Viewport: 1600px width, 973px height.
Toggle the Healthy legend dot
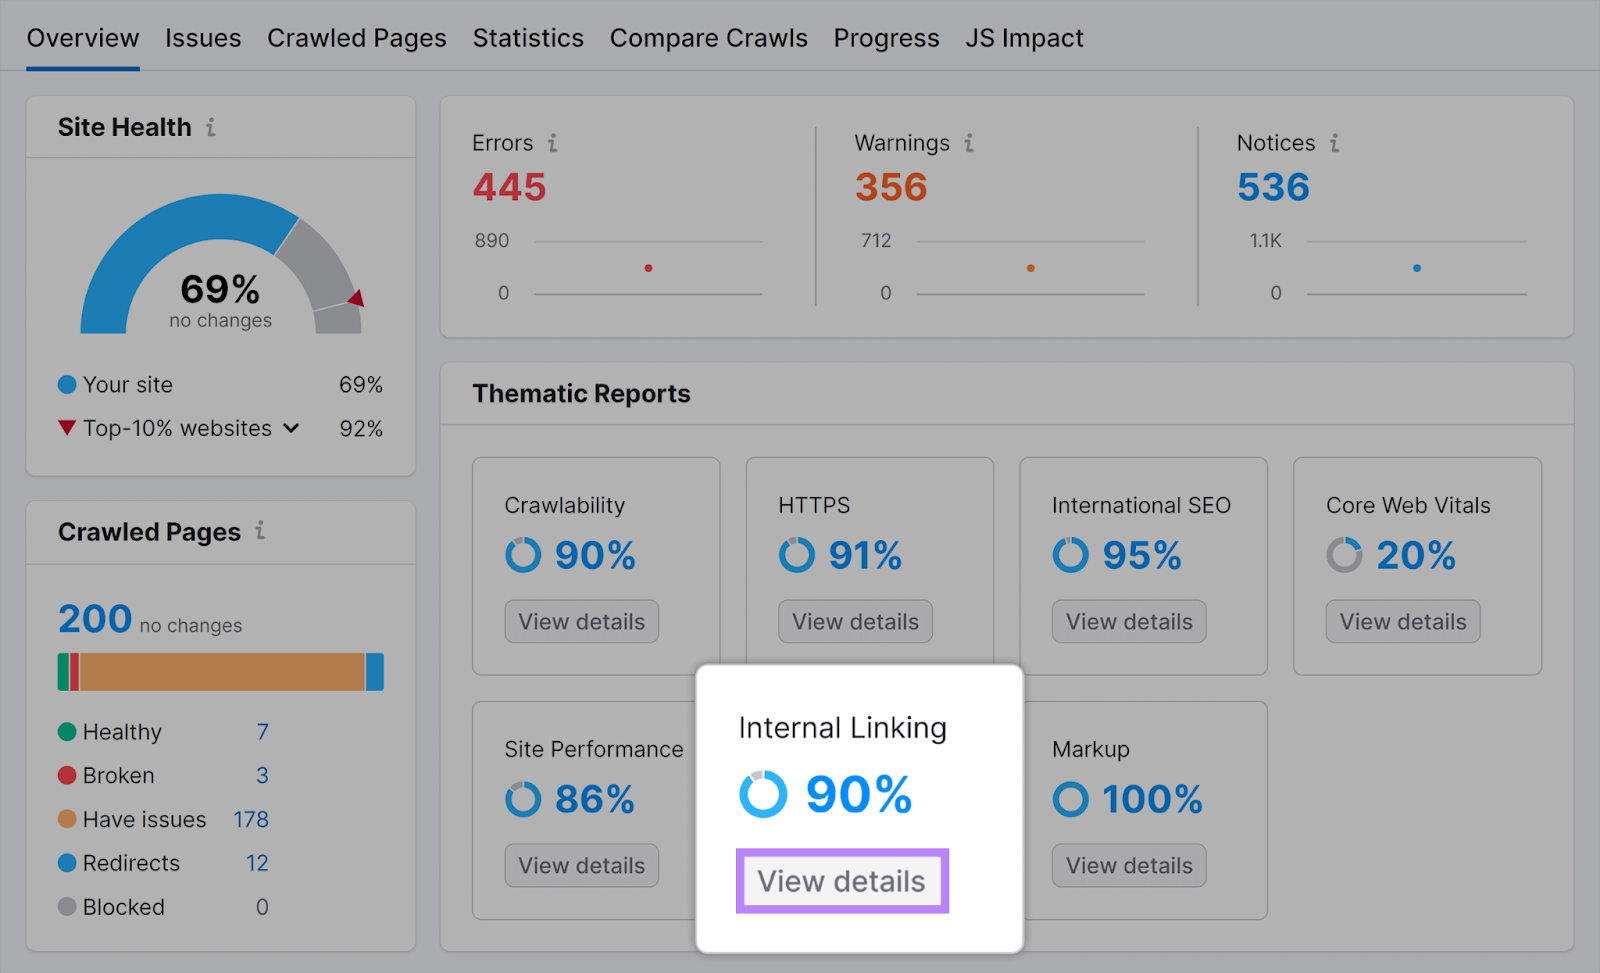click(x=66, y=731)
